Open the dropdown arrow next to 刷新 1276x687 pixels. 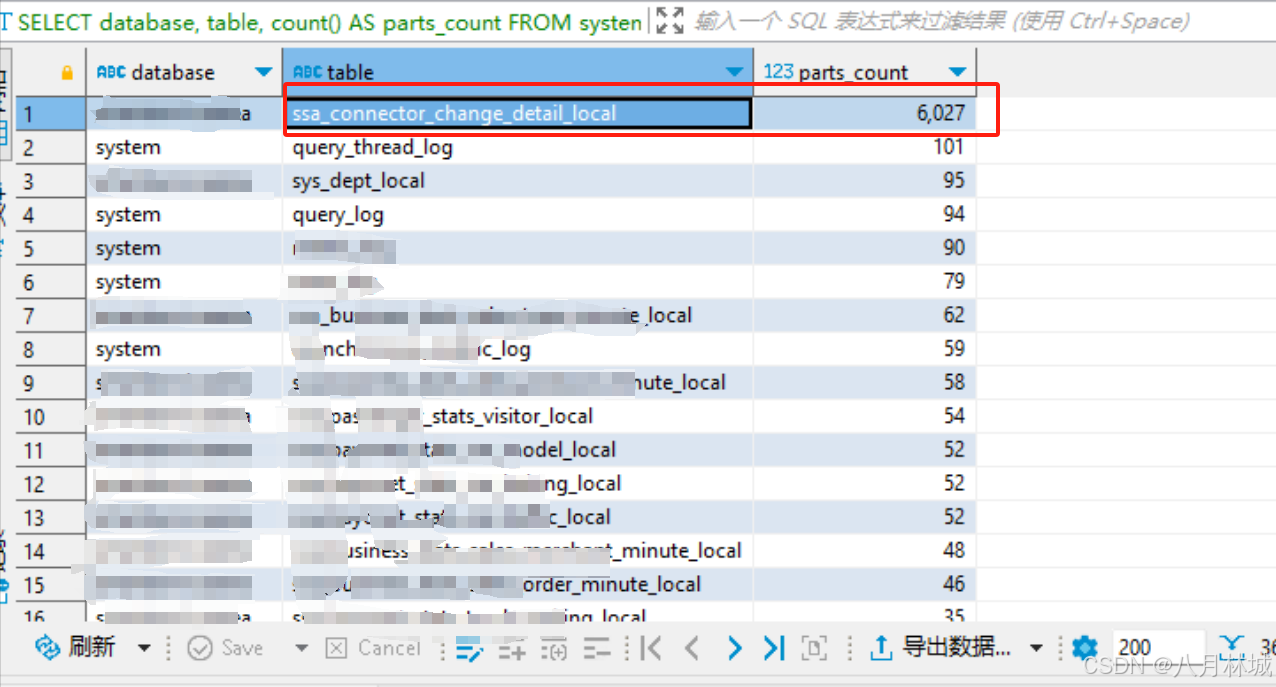(x=144, y=649)
